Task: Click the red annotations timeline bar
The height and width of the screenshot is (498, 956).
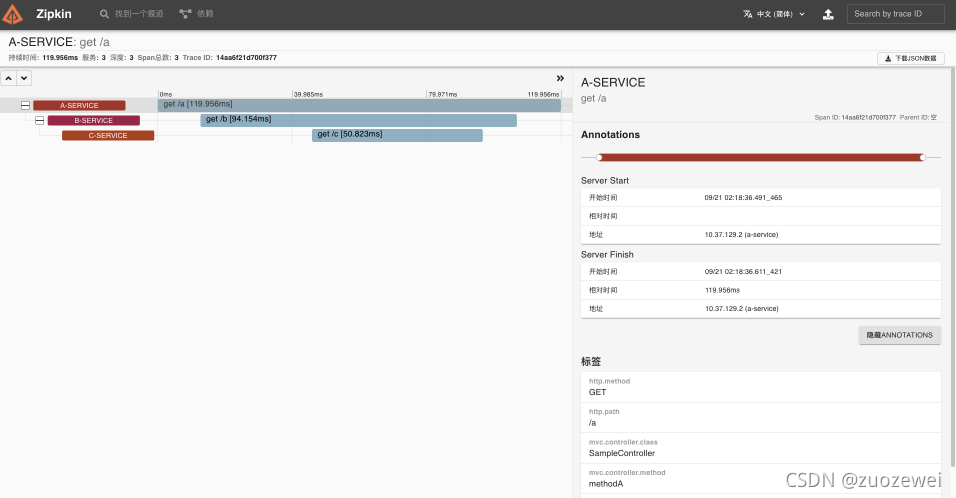Action: (x=761, y=157)
